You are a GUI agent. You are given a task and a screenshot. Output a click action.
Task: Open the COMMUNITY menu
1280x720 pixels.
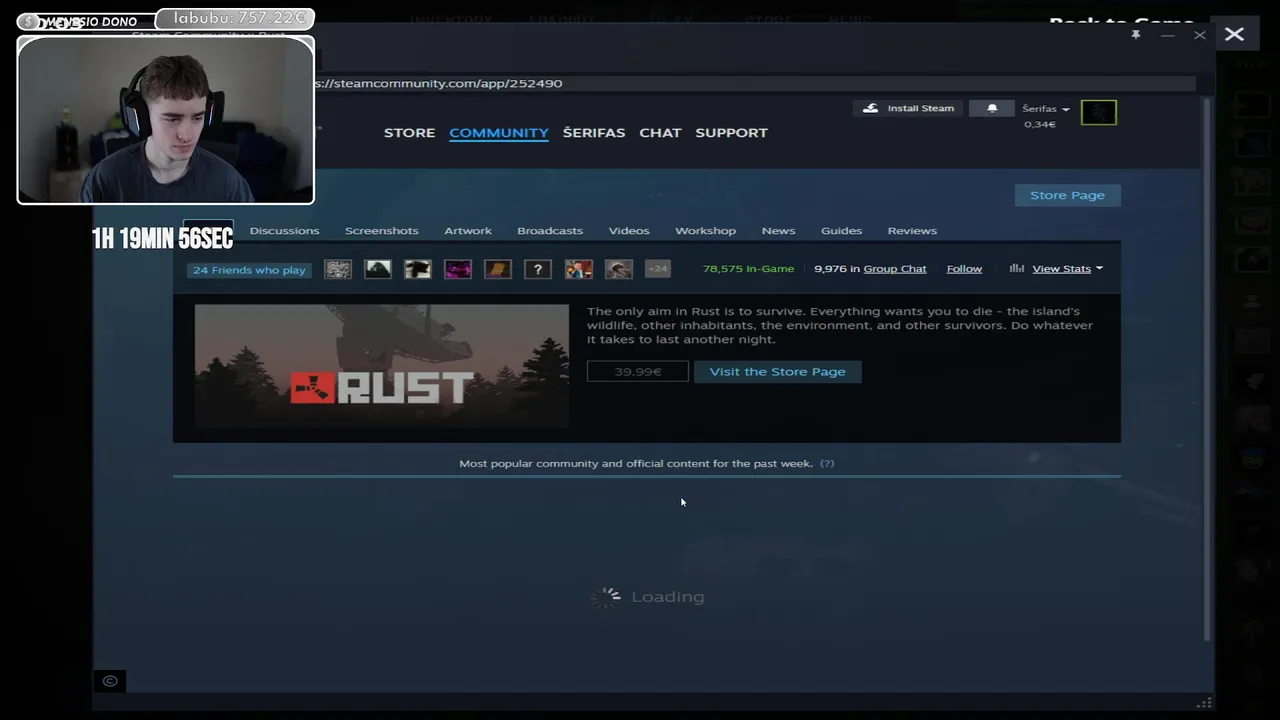(x=499, y=132)
